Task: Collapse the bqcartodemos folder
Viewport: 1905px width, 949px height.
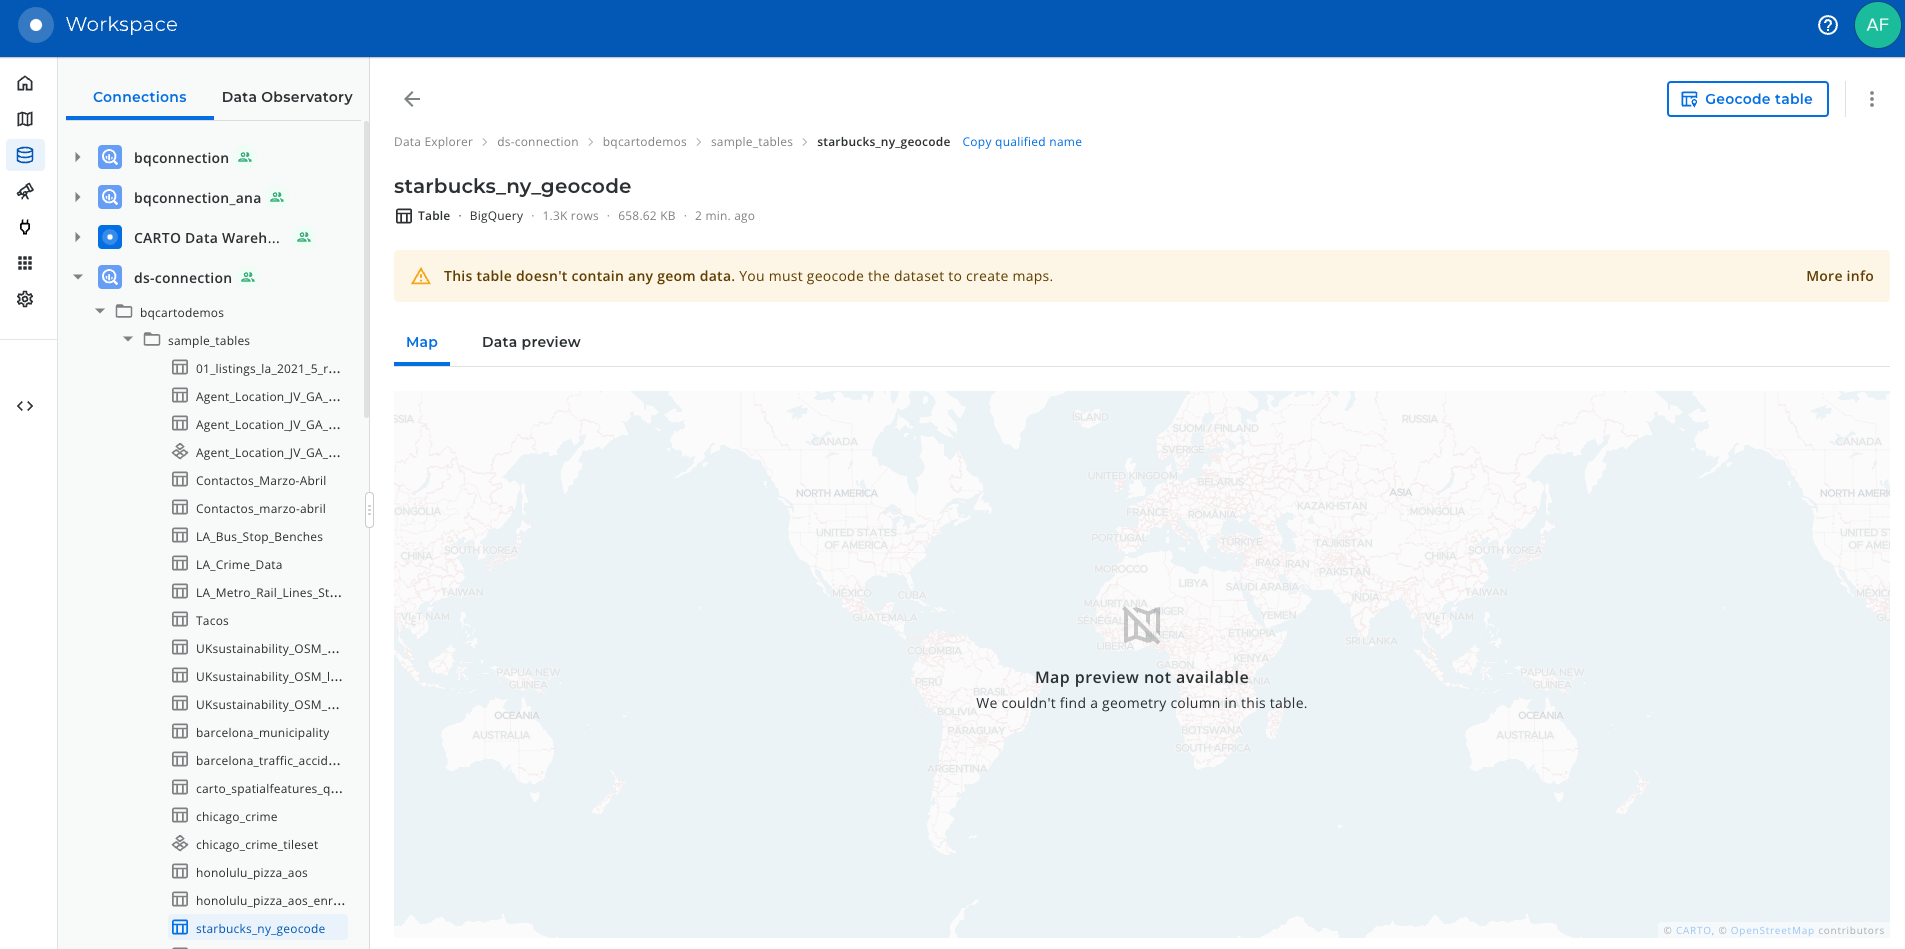Action: pos(100,311)
